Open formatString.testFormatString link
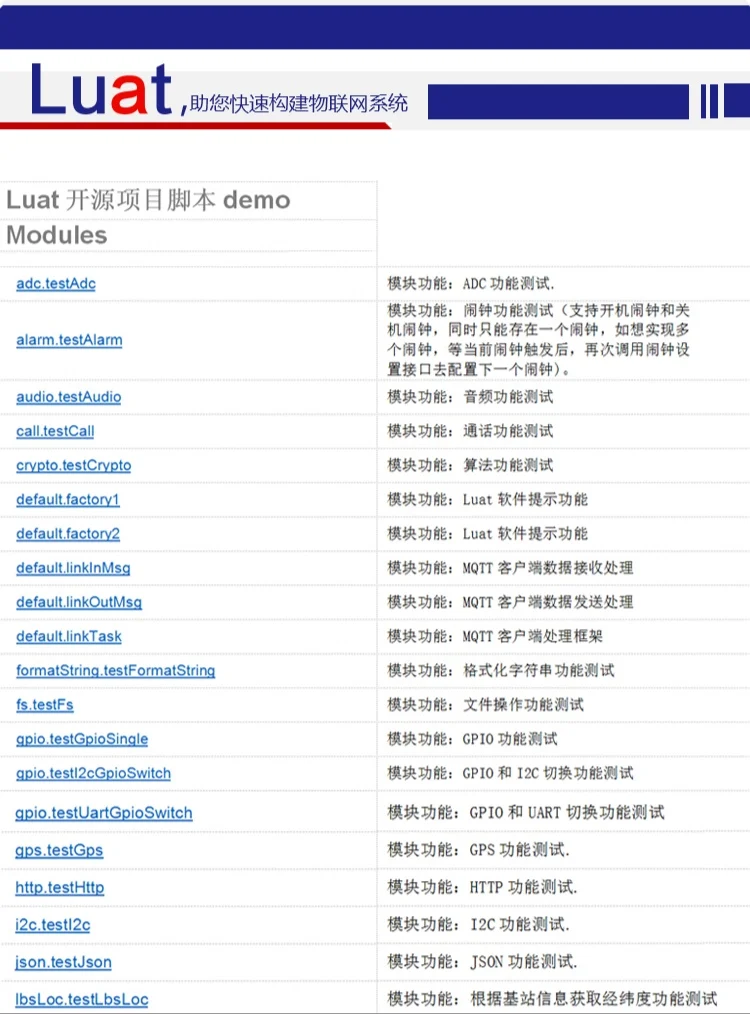 click(x=116, y=671)
